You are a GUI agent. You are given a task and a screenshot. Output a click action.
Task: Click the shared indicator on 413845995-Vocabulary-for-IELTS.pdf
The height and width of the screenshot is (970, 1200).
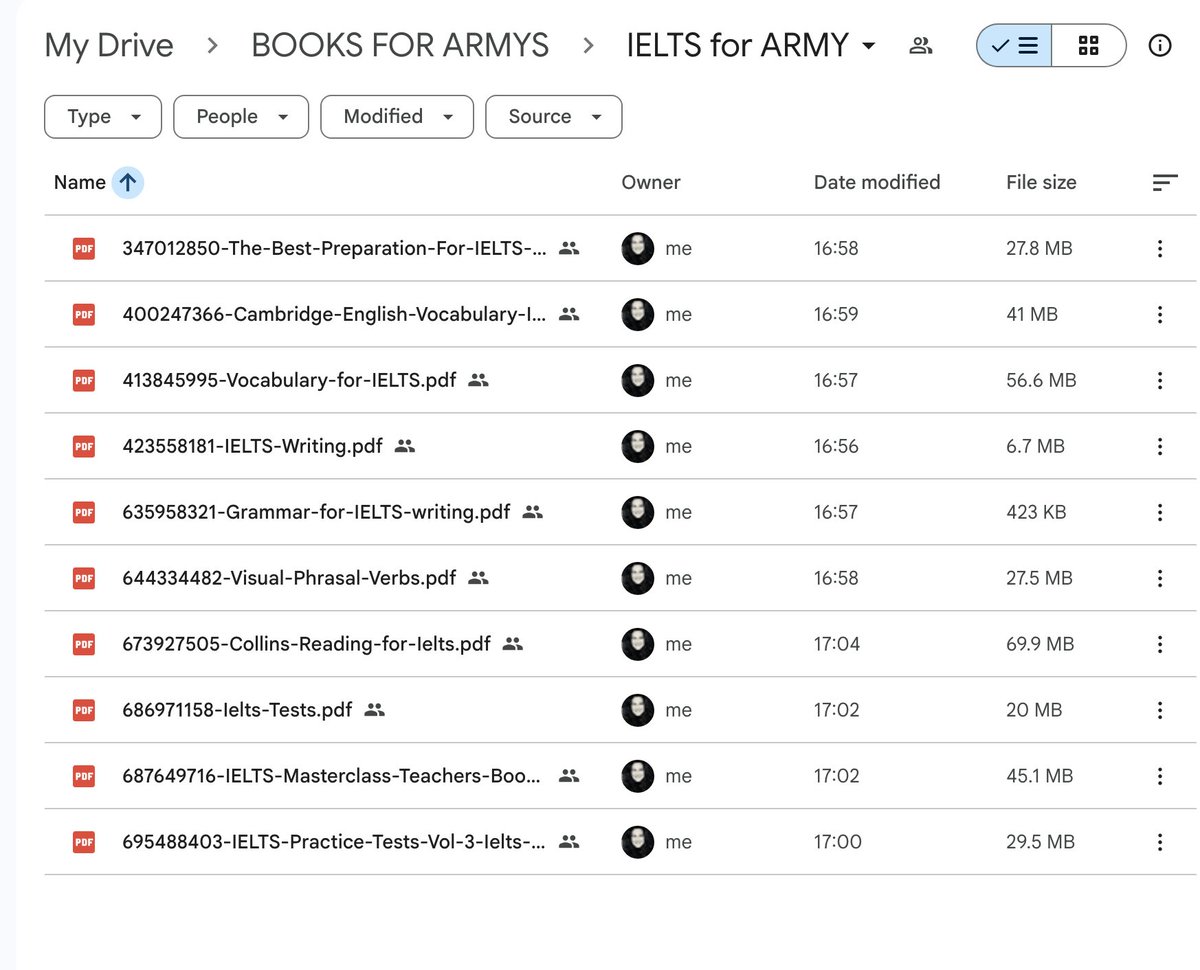coord(478,380)
